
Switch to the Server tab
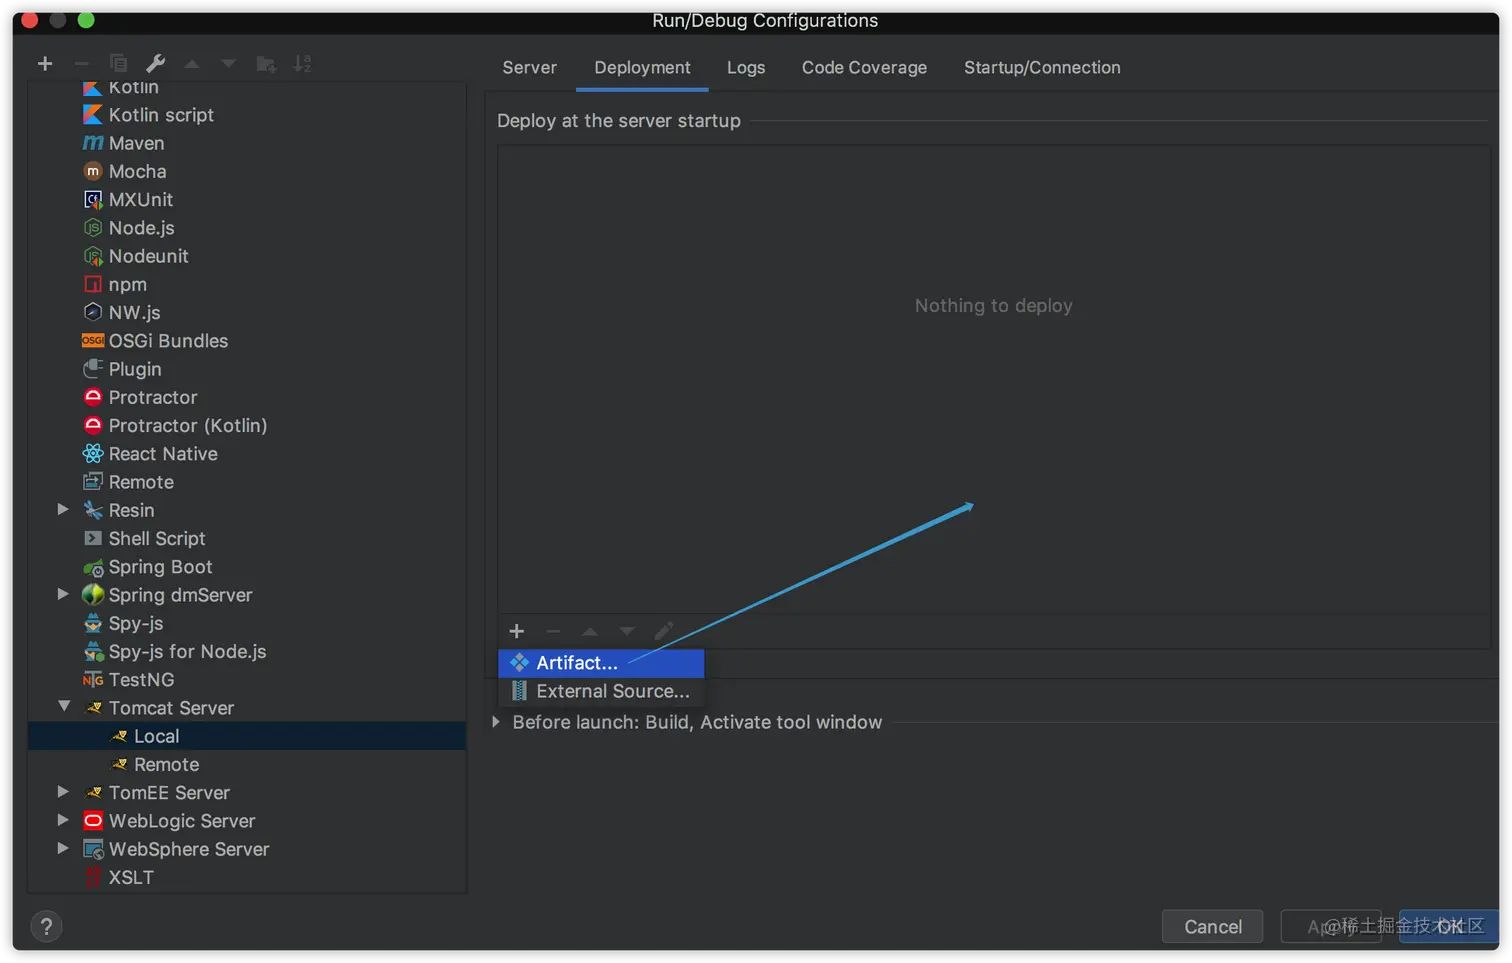tap(529, 67)
